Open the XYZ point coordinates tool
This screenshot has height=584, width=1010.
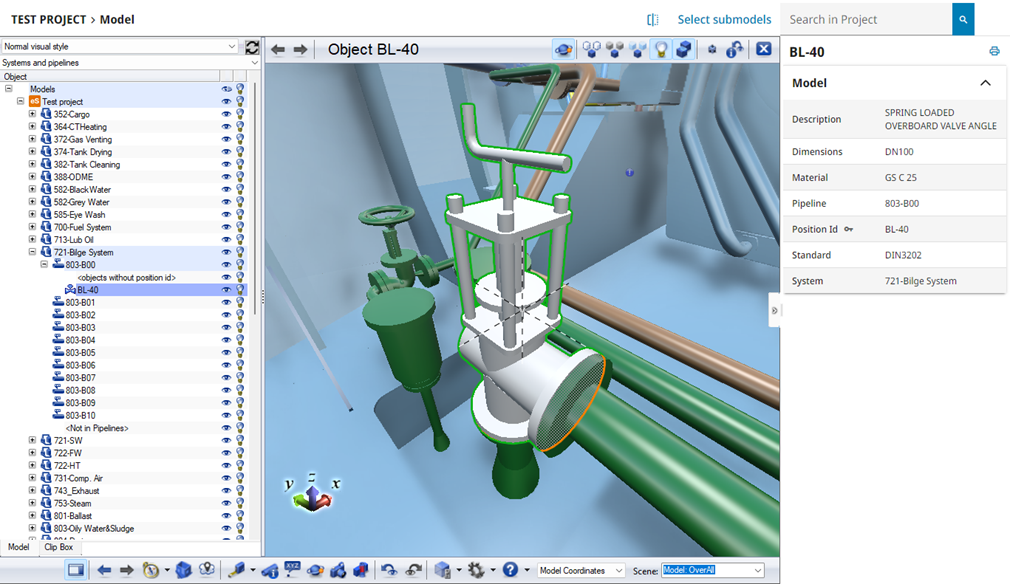click(293, 569)
